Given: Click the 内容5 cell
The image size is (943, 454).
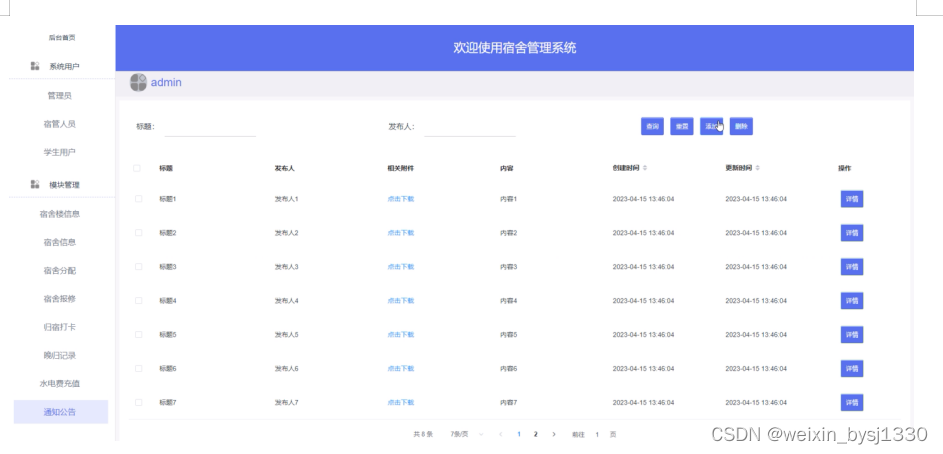Looking at the screenshot, I should [x=508, y=334].
